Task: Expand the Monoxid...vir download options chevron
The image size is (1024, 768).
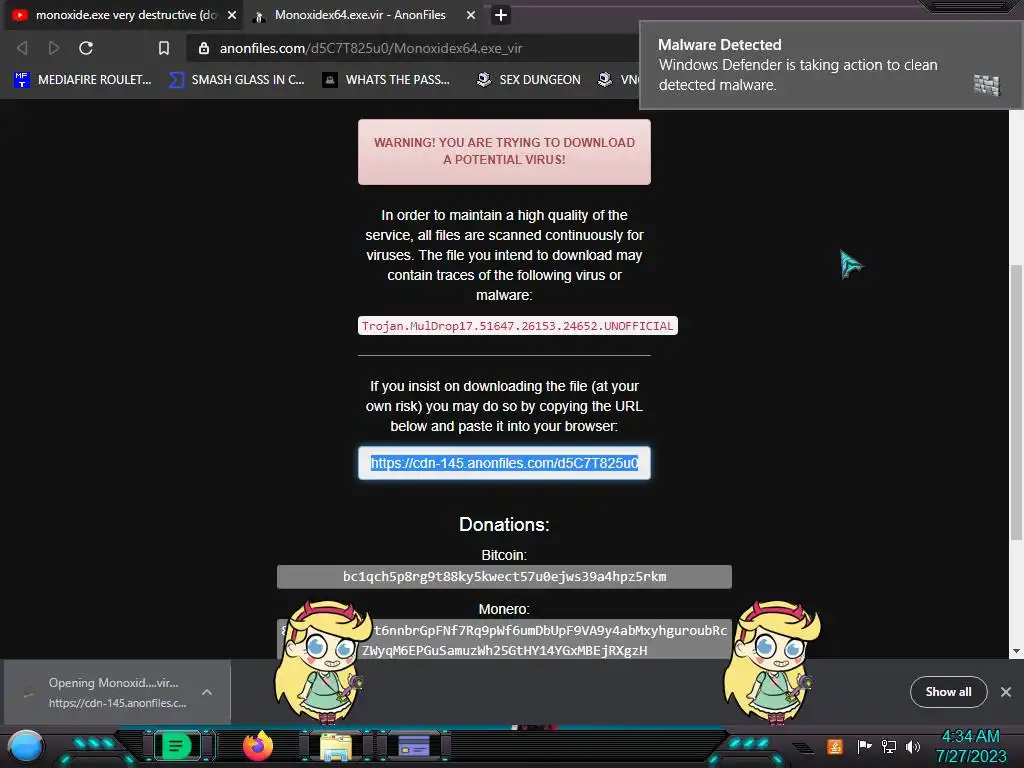Action: point(207,692)
